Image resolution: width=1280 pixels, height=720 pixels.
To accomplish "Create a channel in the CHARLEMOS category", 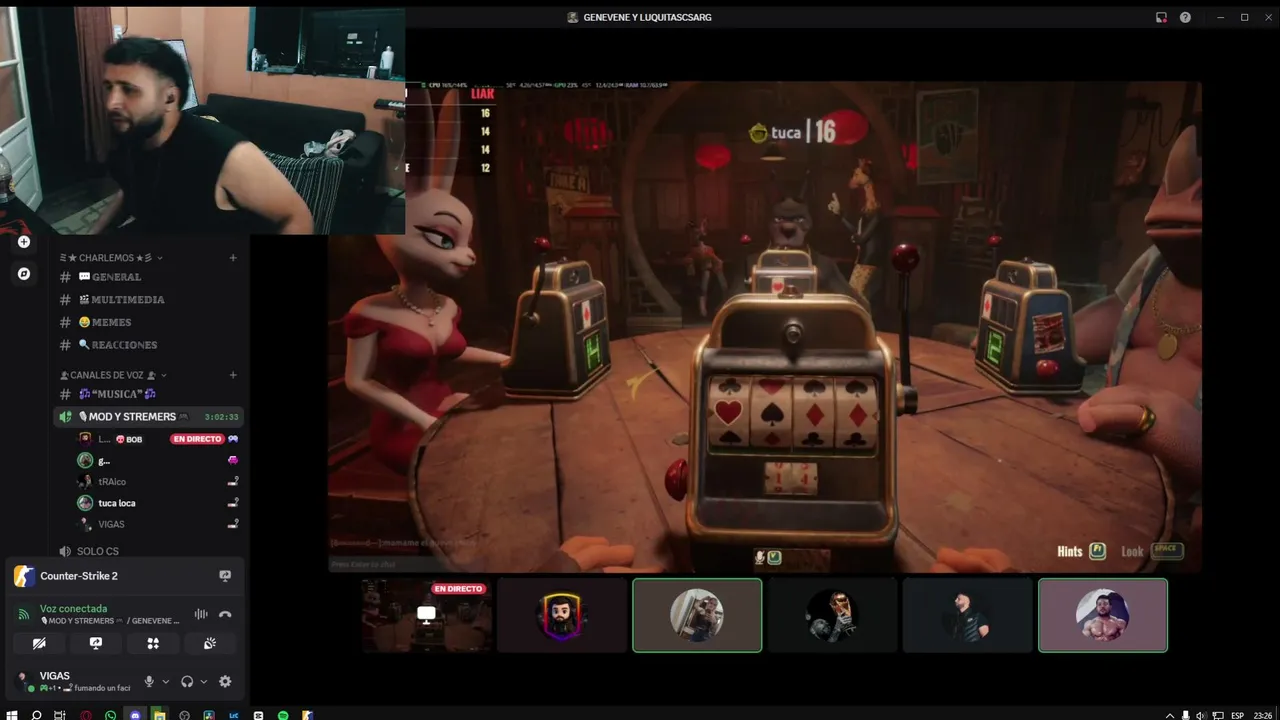I will pyautogui.click(x=233, y=257).
